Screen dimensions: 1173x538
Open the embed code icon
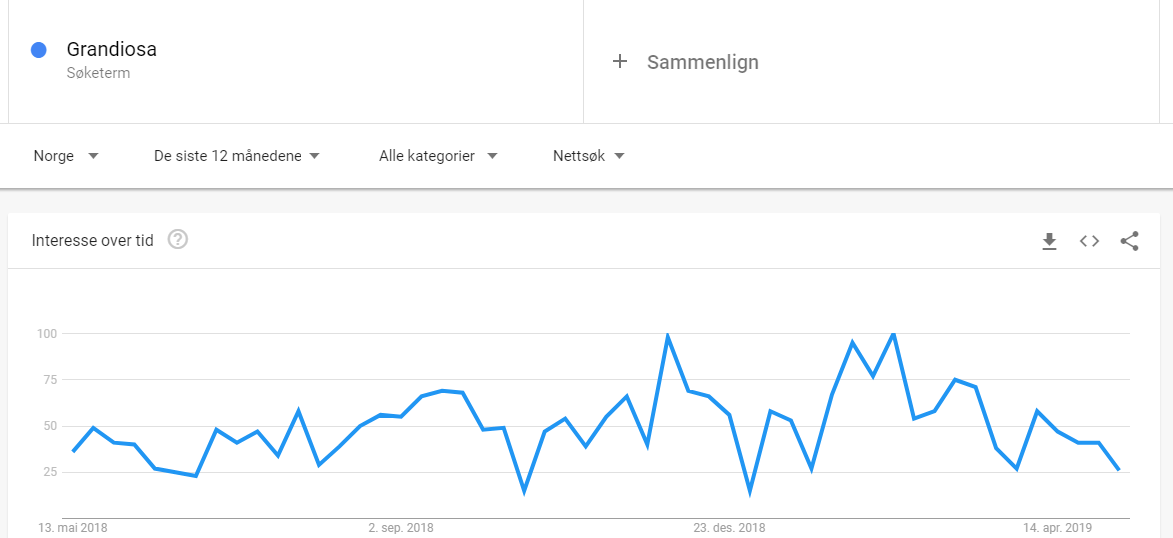point(1089,241)
